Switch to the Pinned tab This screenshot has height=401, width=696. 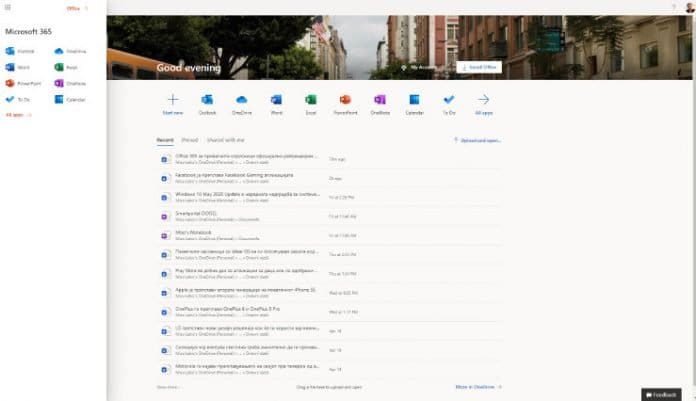pyautogui.click(x=190, y=140)
